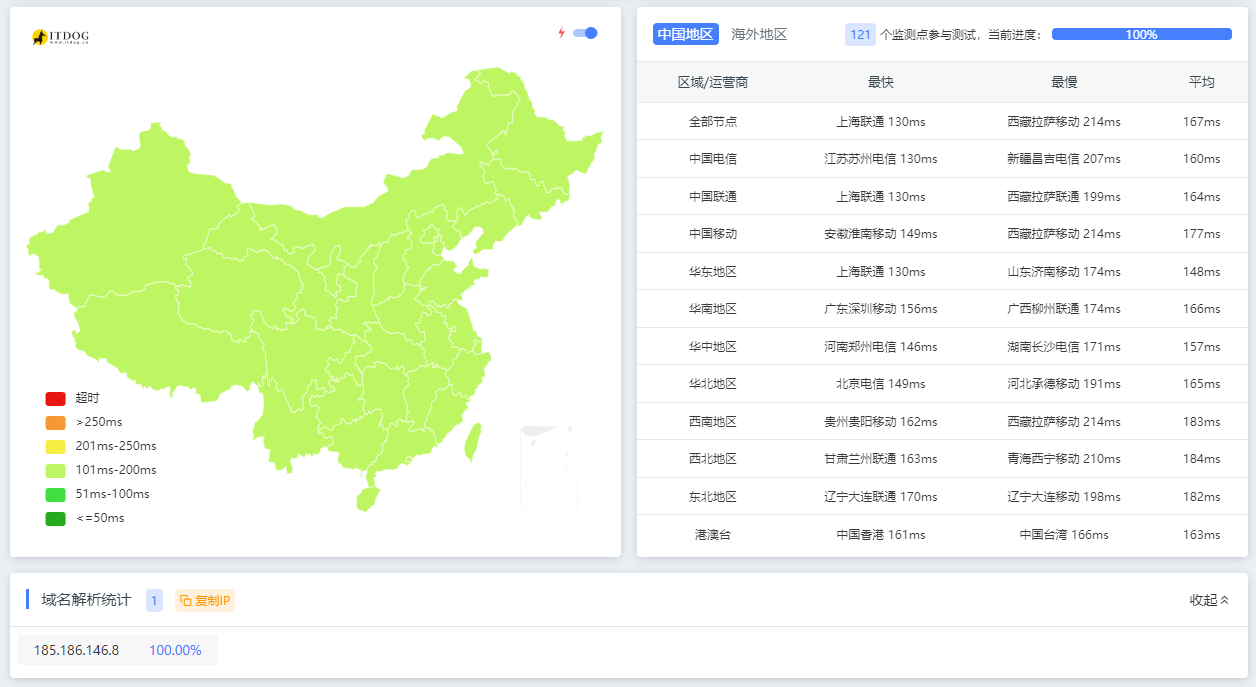Click the 复制IP button
The image size is (1256, 687).
(205, 600)
